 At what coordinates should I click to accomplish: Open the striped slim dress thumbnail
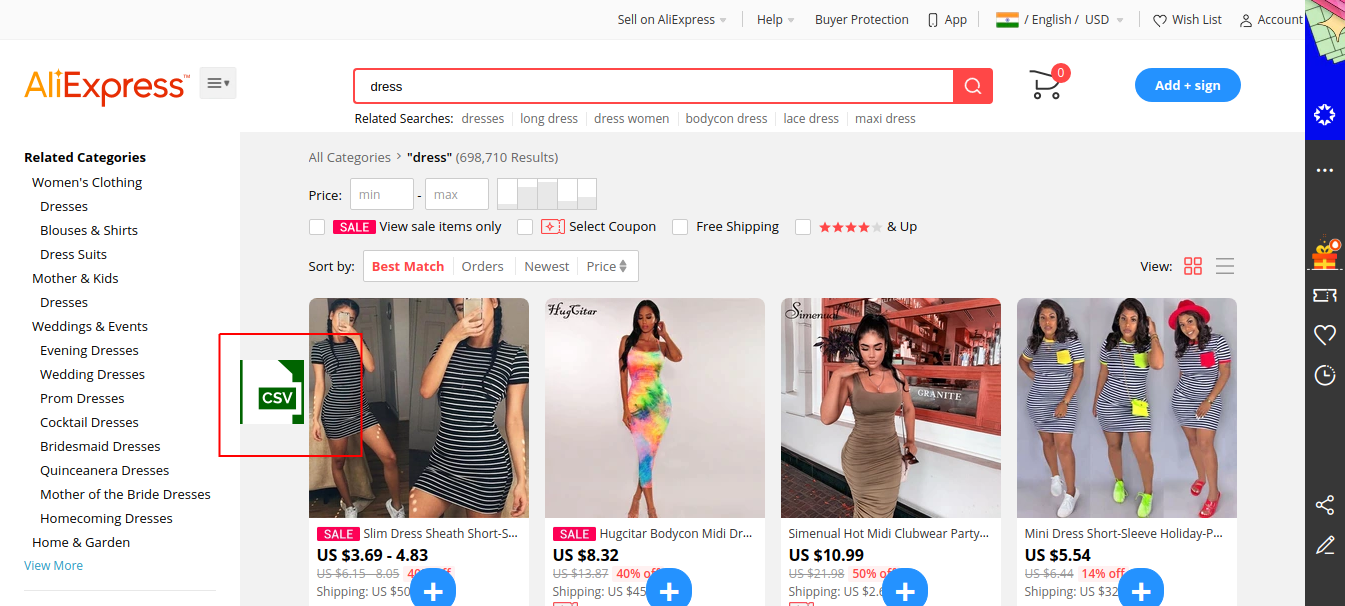tap(419, 408)
